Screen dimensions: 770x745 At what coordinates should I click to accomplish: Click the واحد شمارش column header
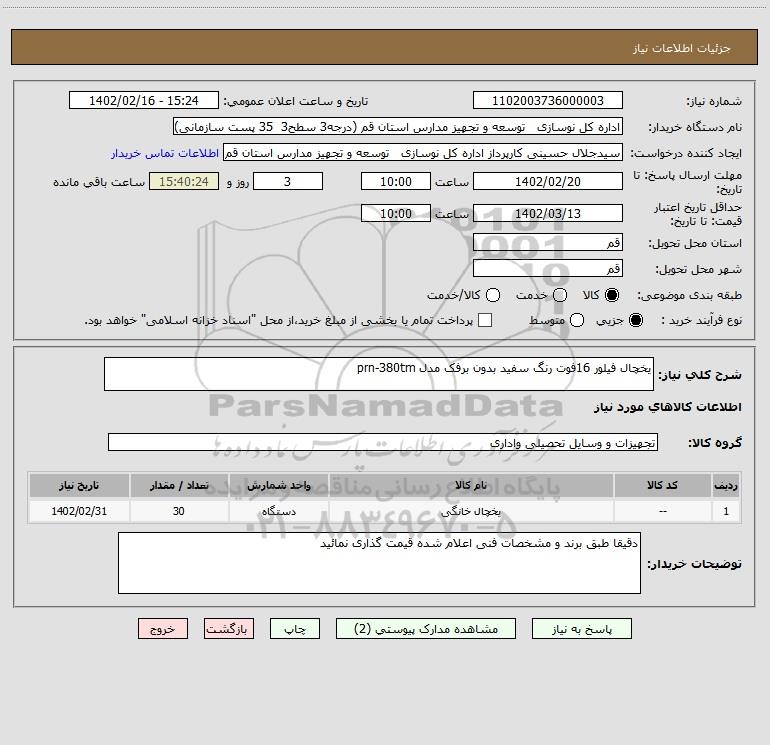(278, 485)
